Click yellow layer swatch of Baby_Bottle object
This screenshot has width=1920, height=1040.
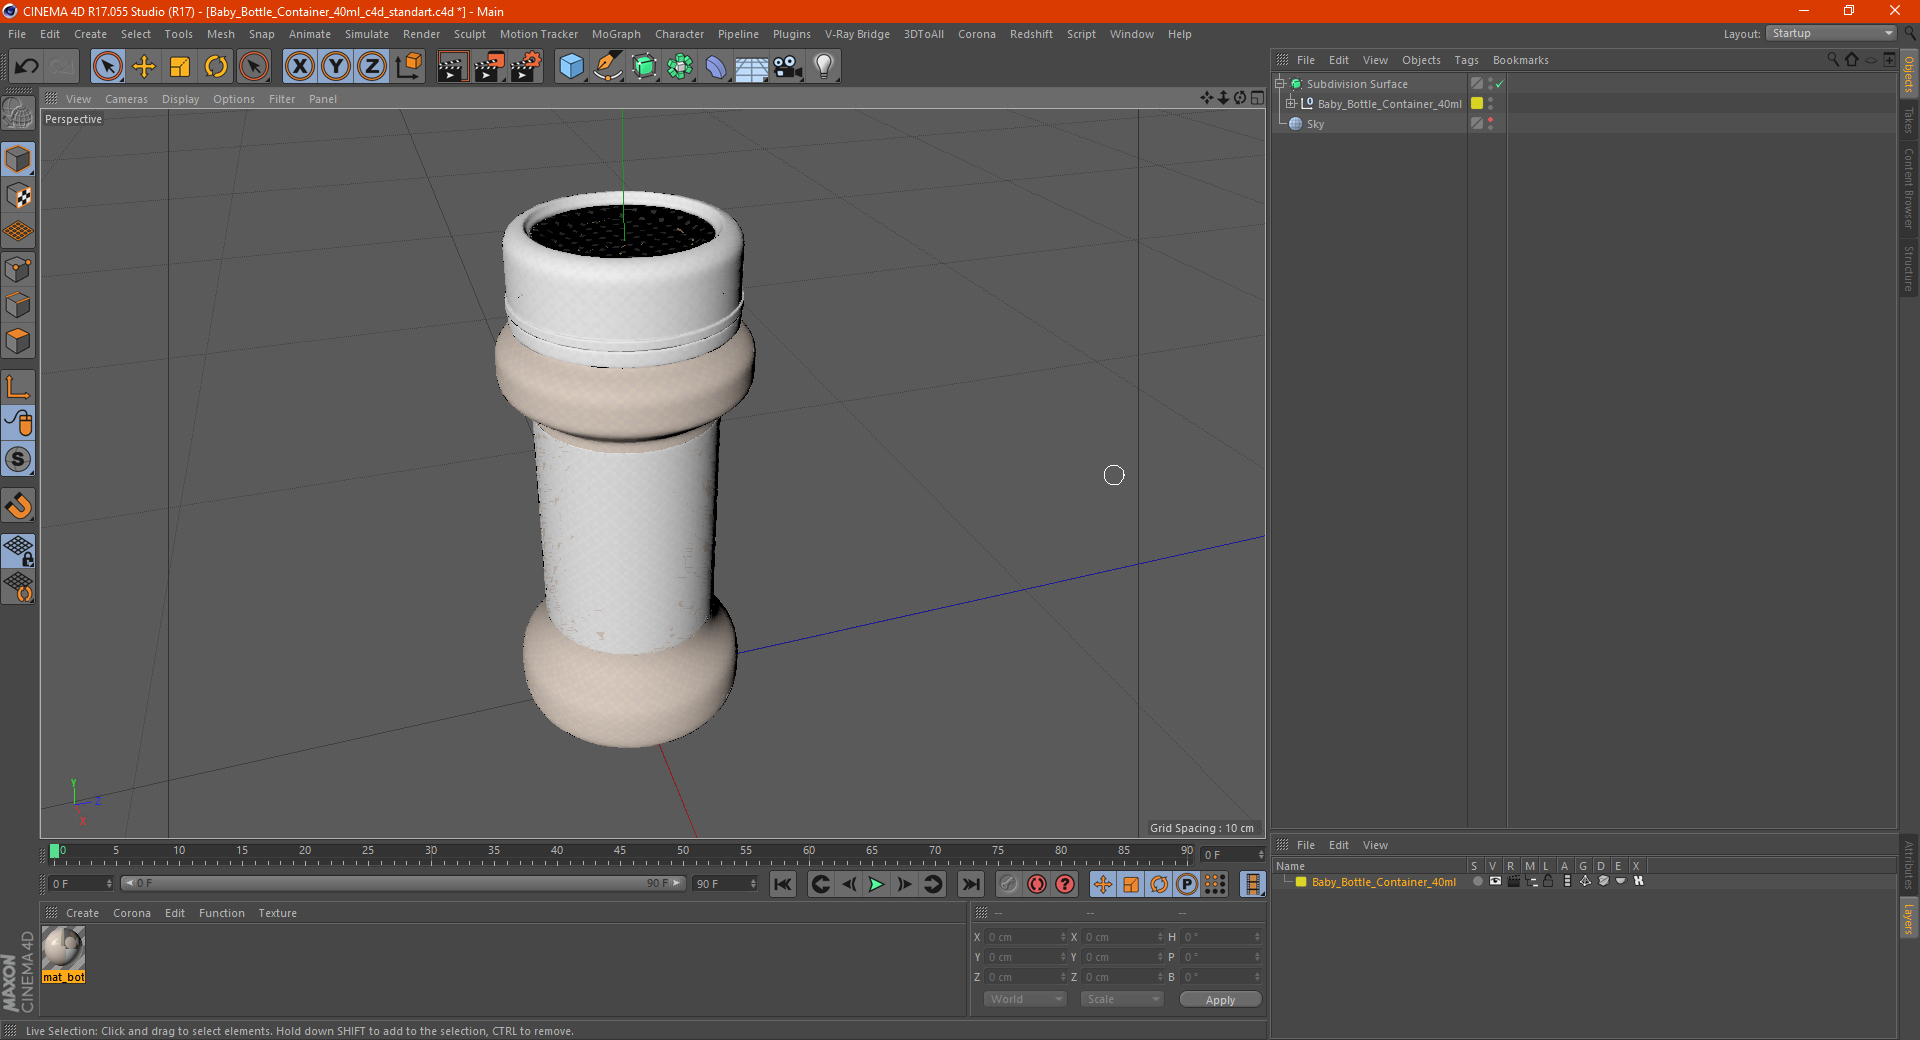click(x=1477, y=103)
